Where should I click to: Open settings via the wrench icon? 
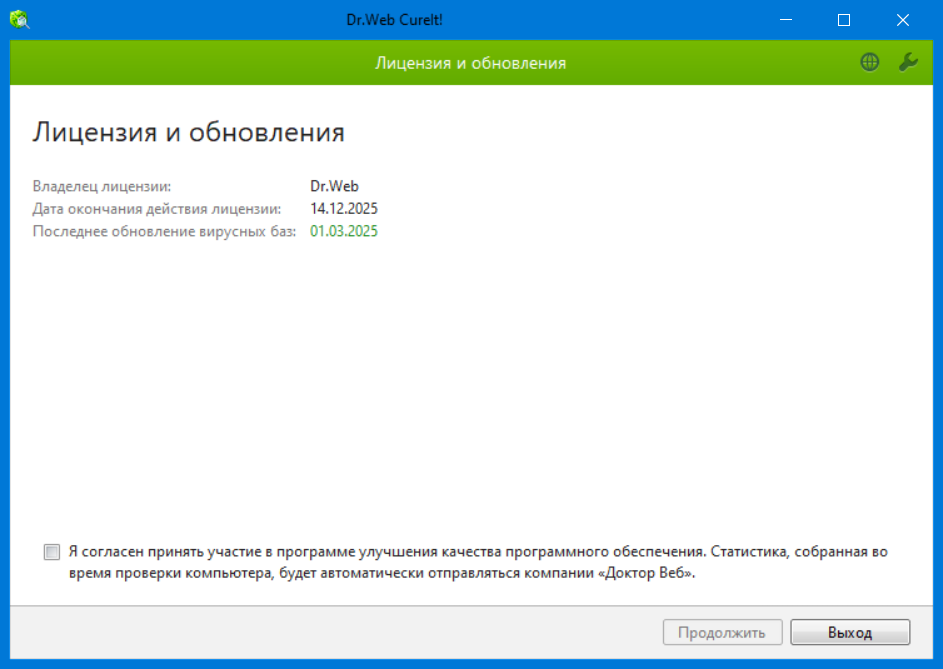pos(908,62)
